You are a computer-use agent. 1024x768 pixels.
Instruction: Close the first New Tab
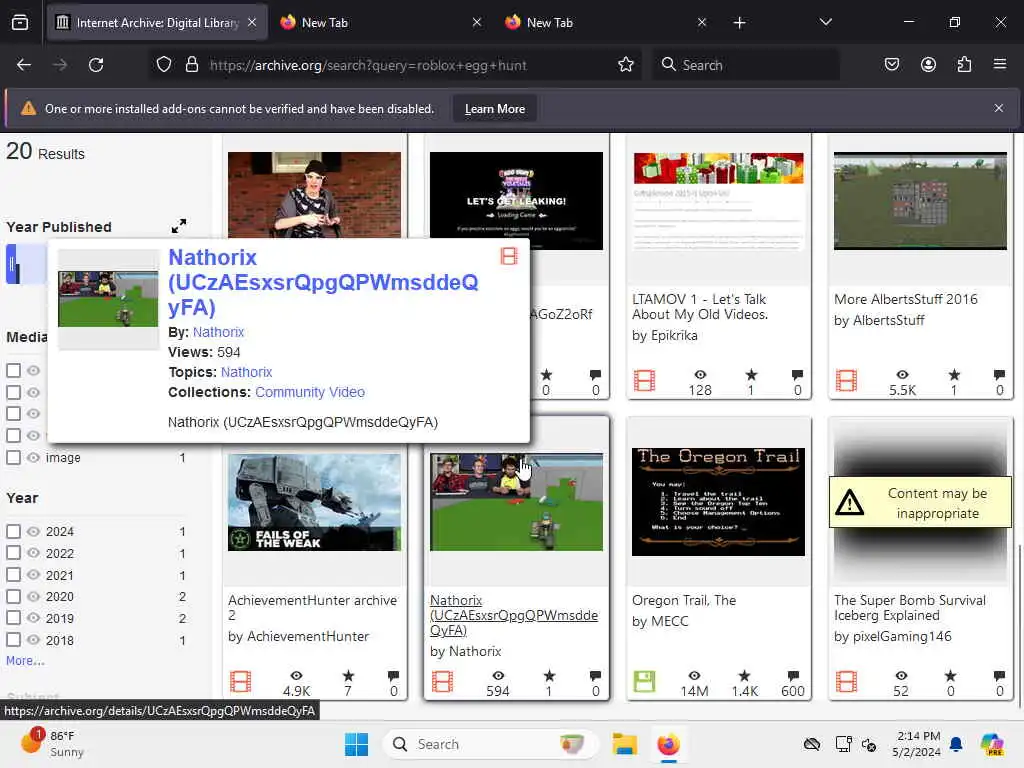point(477,22)
